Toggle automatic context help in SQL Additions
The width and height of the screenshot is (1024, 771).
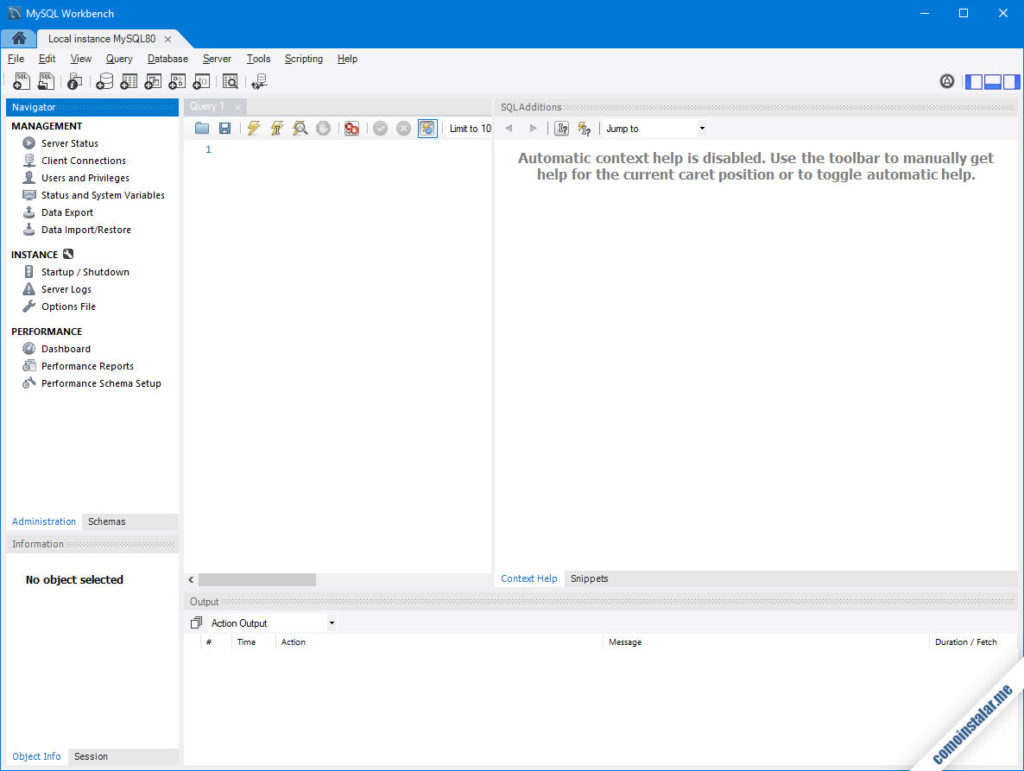click(x=584, y=128)
